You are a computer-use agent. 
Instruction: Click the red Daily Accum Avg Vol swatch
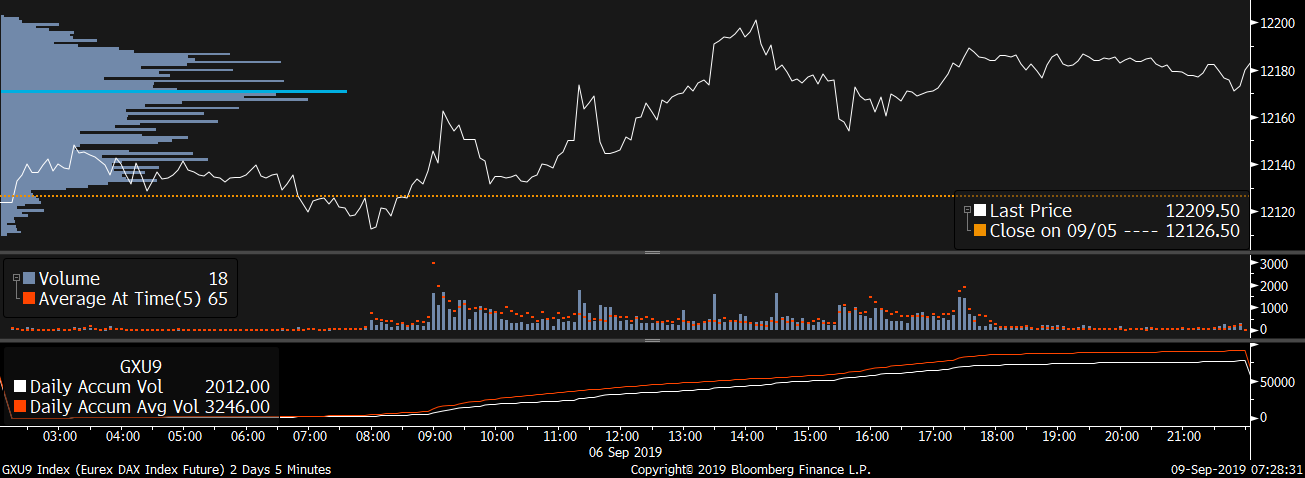[x=20, y=407]
